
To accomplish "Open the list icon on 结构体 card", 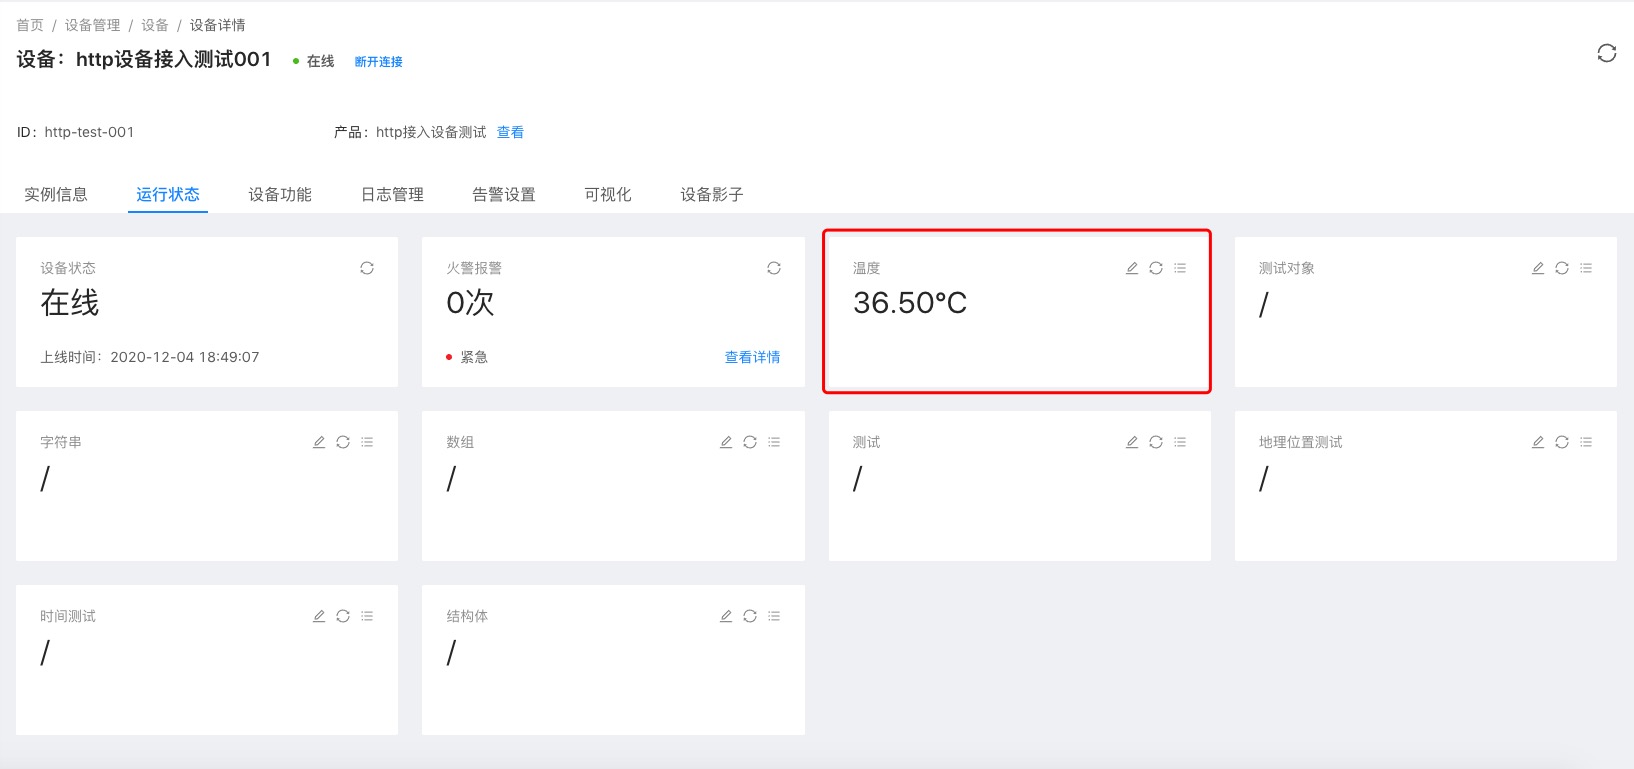I will (x=774, y=616).
